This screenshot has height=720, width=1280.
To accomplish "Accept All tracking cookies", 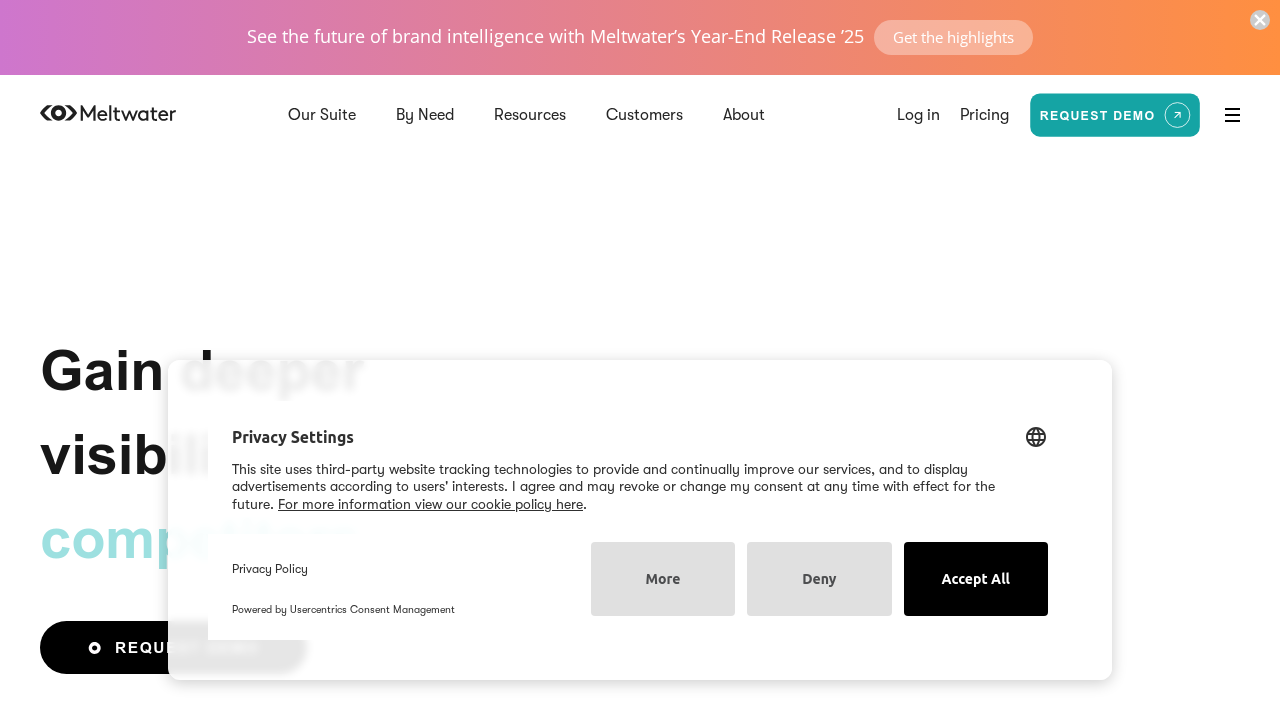I will point(975,578).
